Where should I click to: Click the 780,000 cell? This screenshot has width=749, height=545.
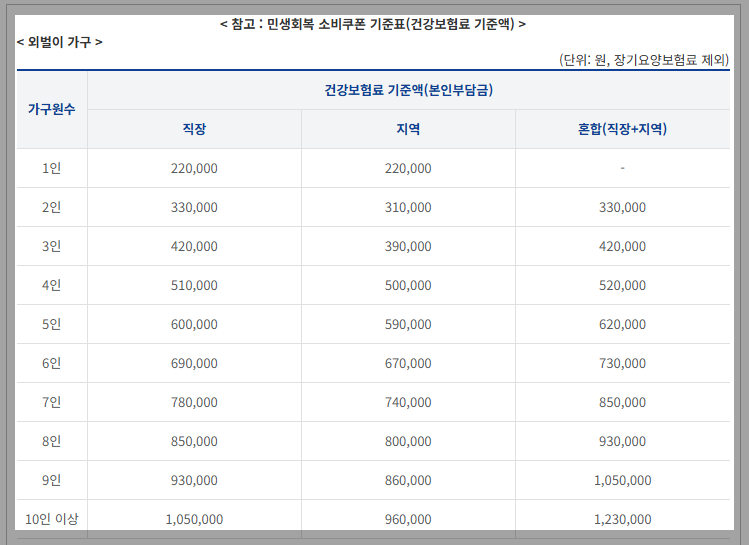pos(194,402)
